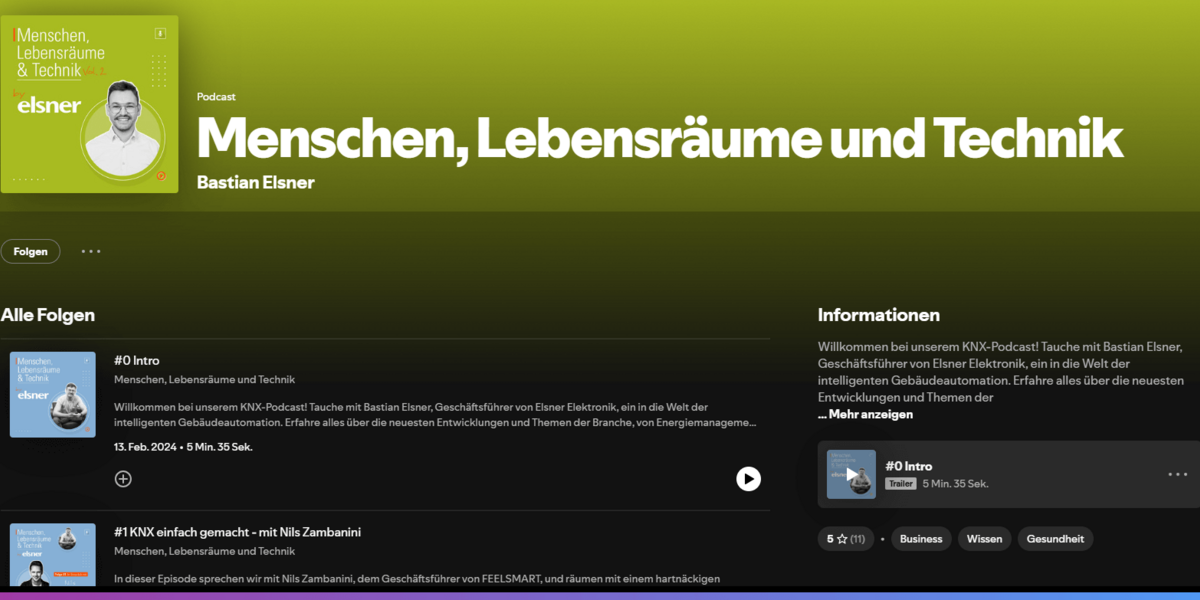Viewport: 1200px width, 600px height.
Task: Open the 5-star rating pill with 11 ratings
Action: pos(846,539)
